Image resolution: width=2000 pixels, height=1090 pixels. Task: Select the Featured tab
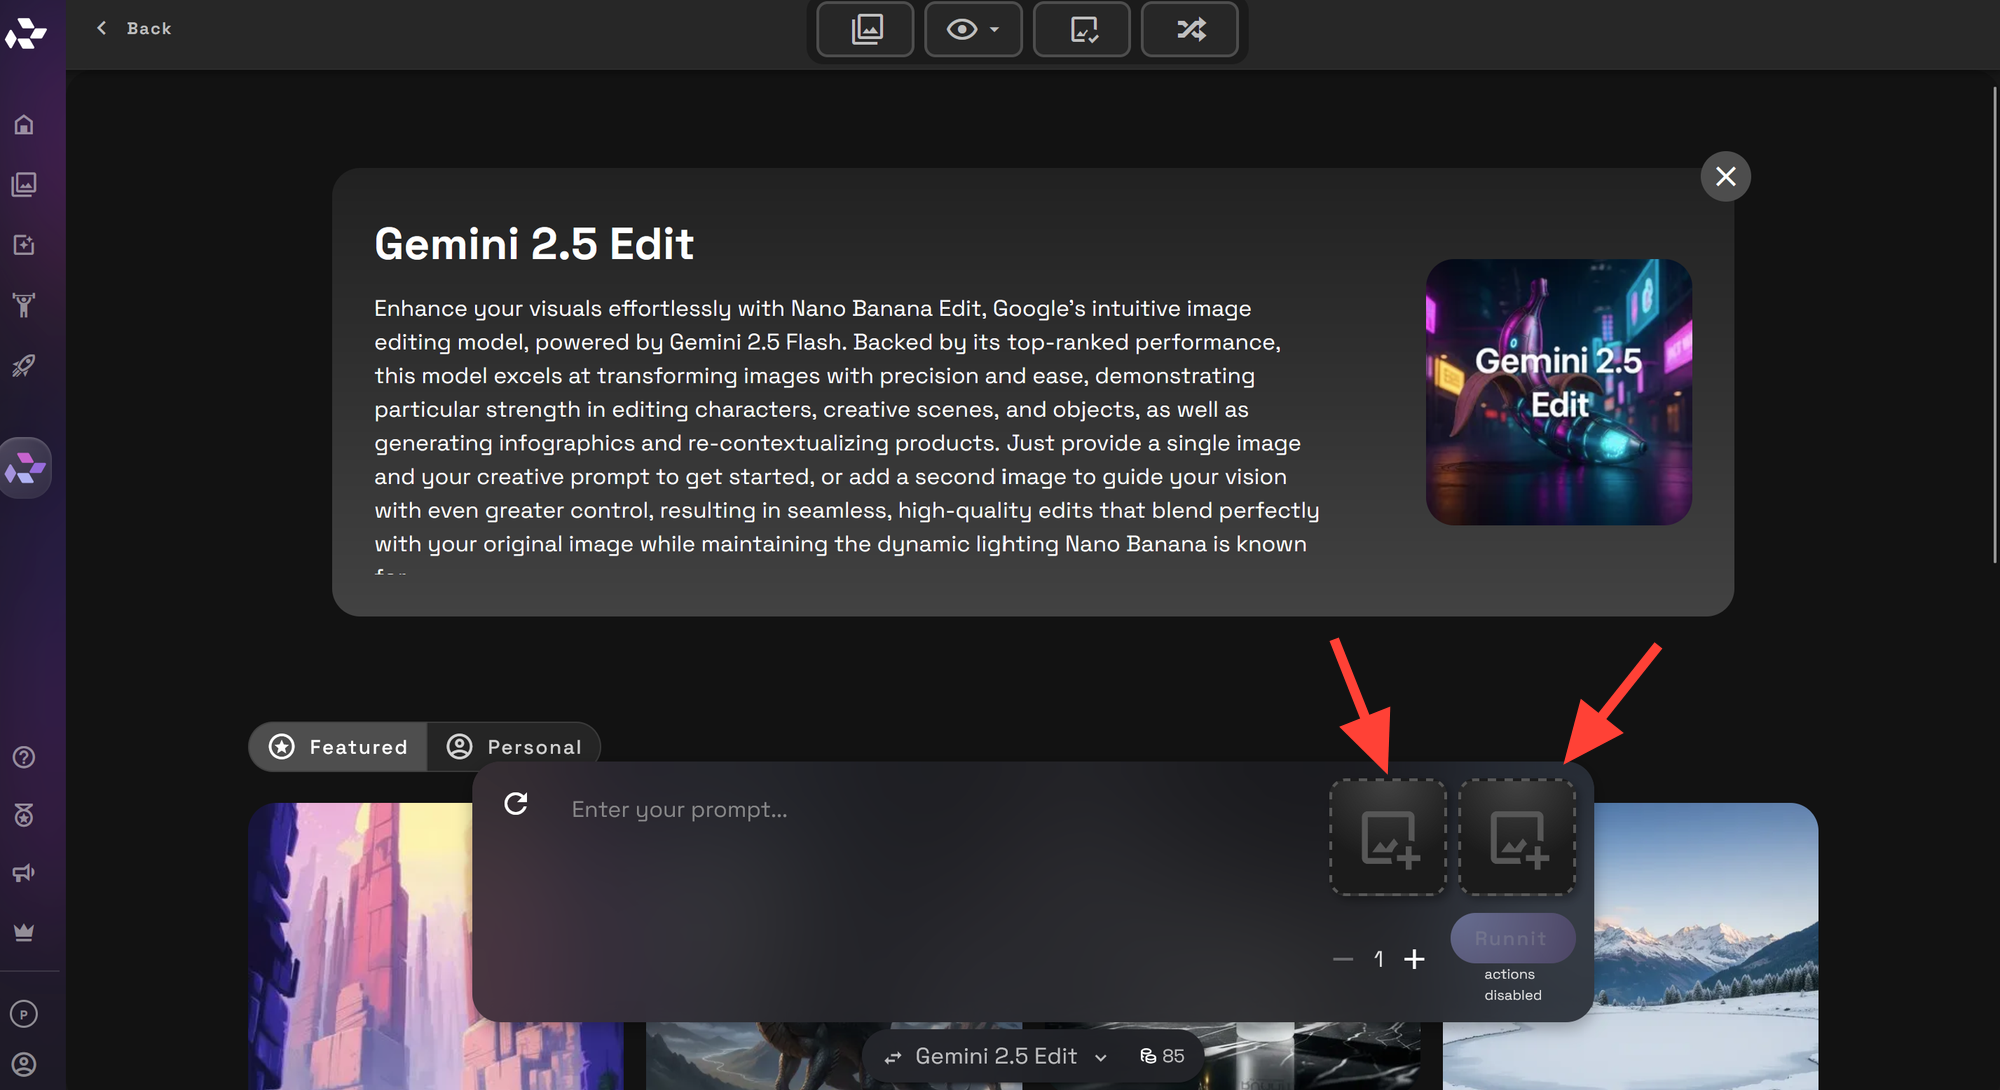coord(340,746)
